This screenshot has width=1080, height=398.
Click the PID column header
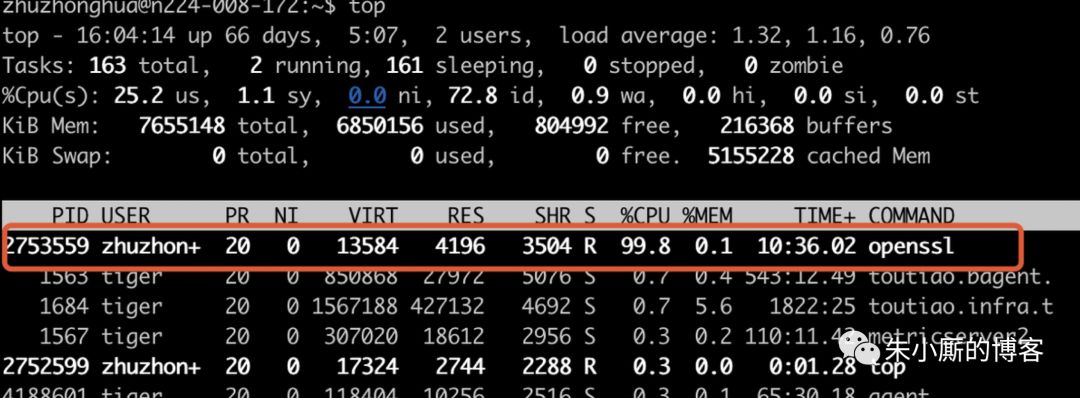coord(70,216)
